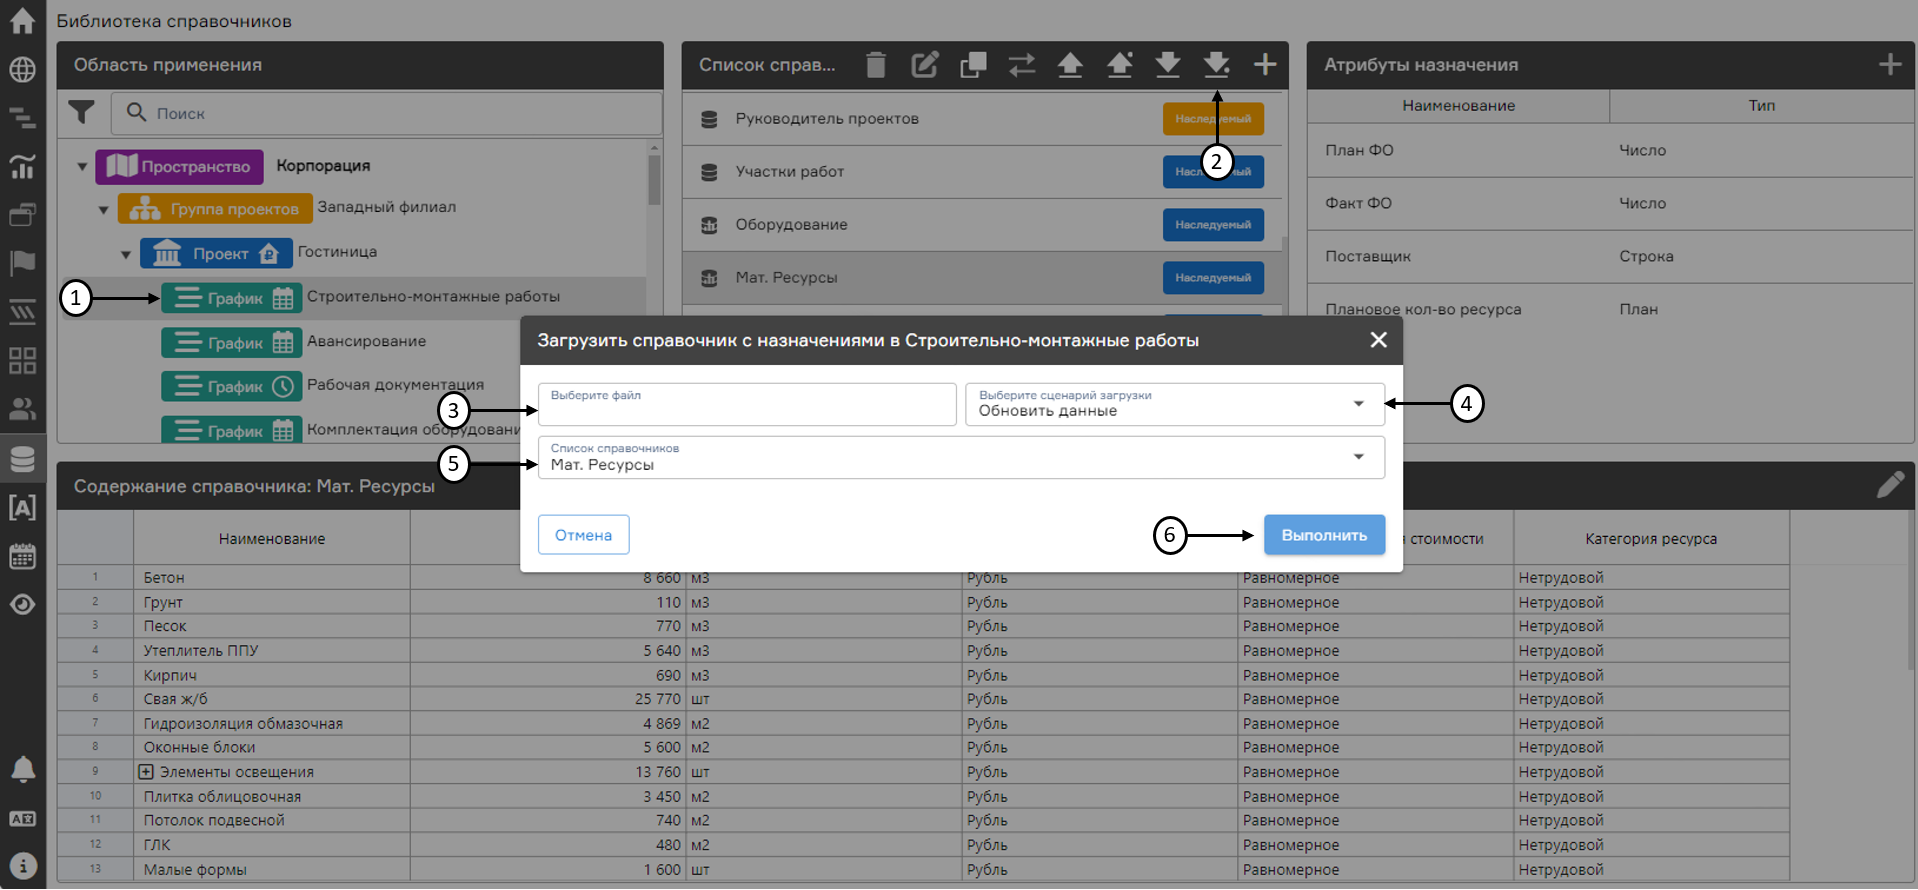
Task: Click the Утеплитель ППУ cell
Action: tap(271, 651)
